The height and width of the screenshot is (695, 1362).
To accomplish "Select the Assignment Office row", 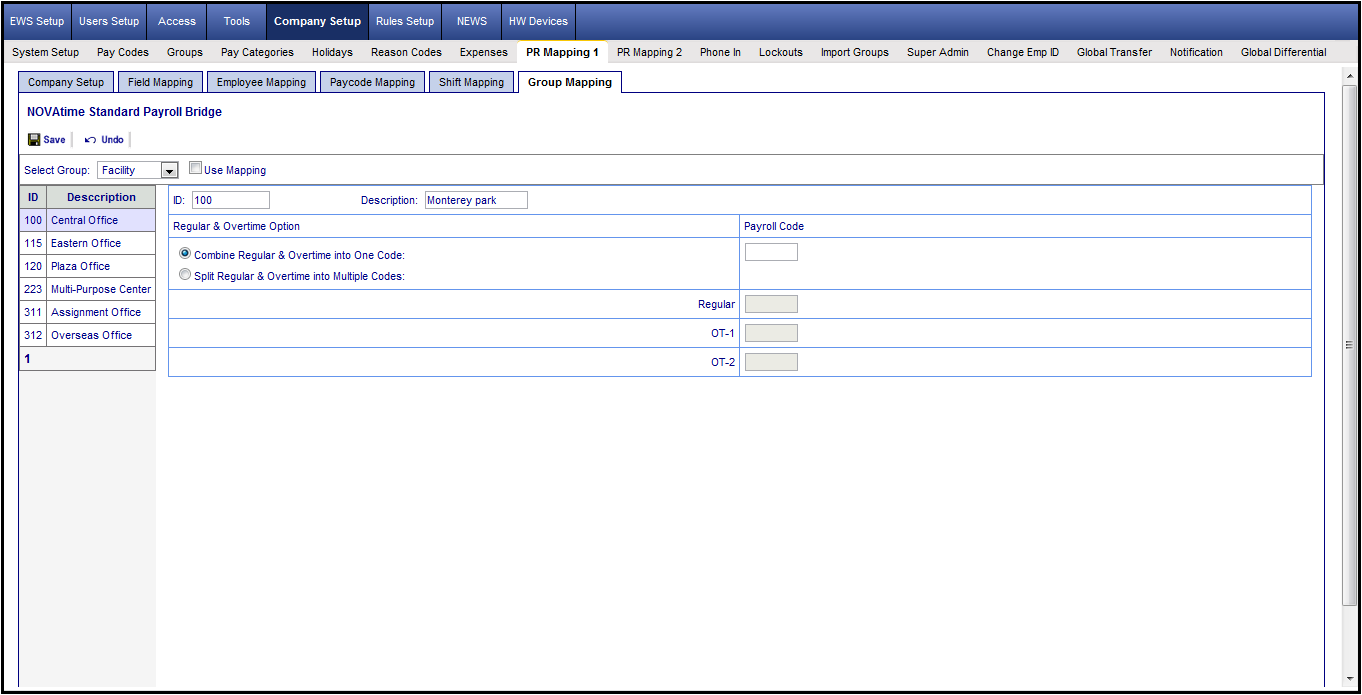I will pyautogui.click(x=88, y=312).
